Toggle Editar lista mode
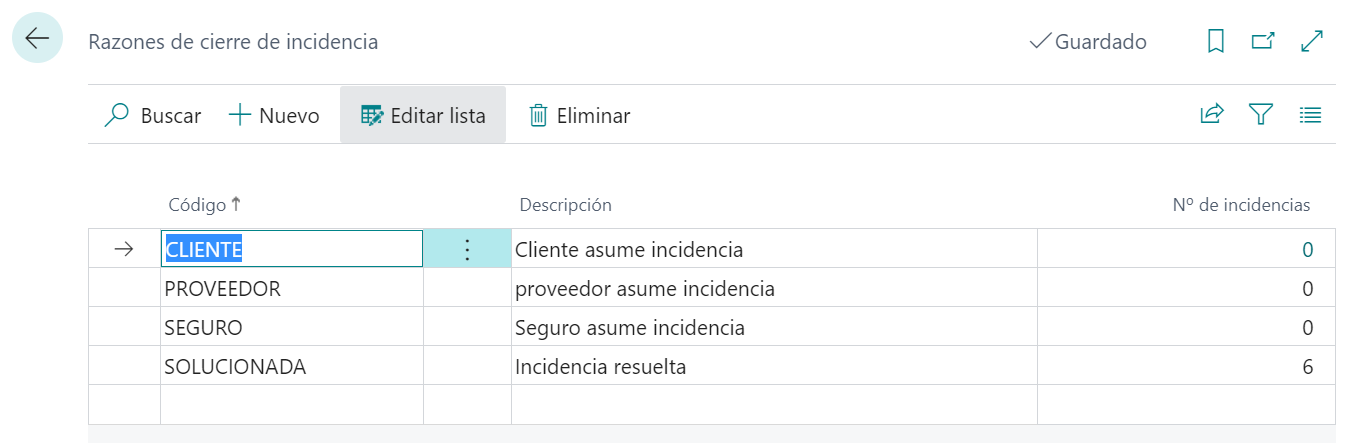 pyautogui.click(x=423, y=115)
